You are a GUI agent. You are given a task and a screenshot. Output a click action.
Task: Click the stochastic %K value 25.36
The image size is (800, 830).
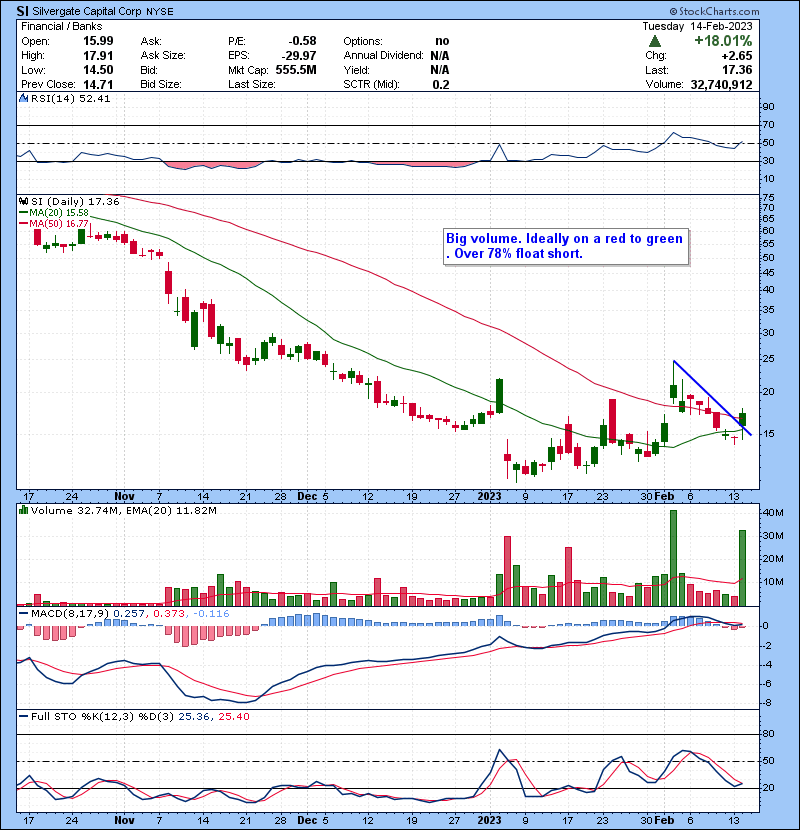tap(194, 717)
